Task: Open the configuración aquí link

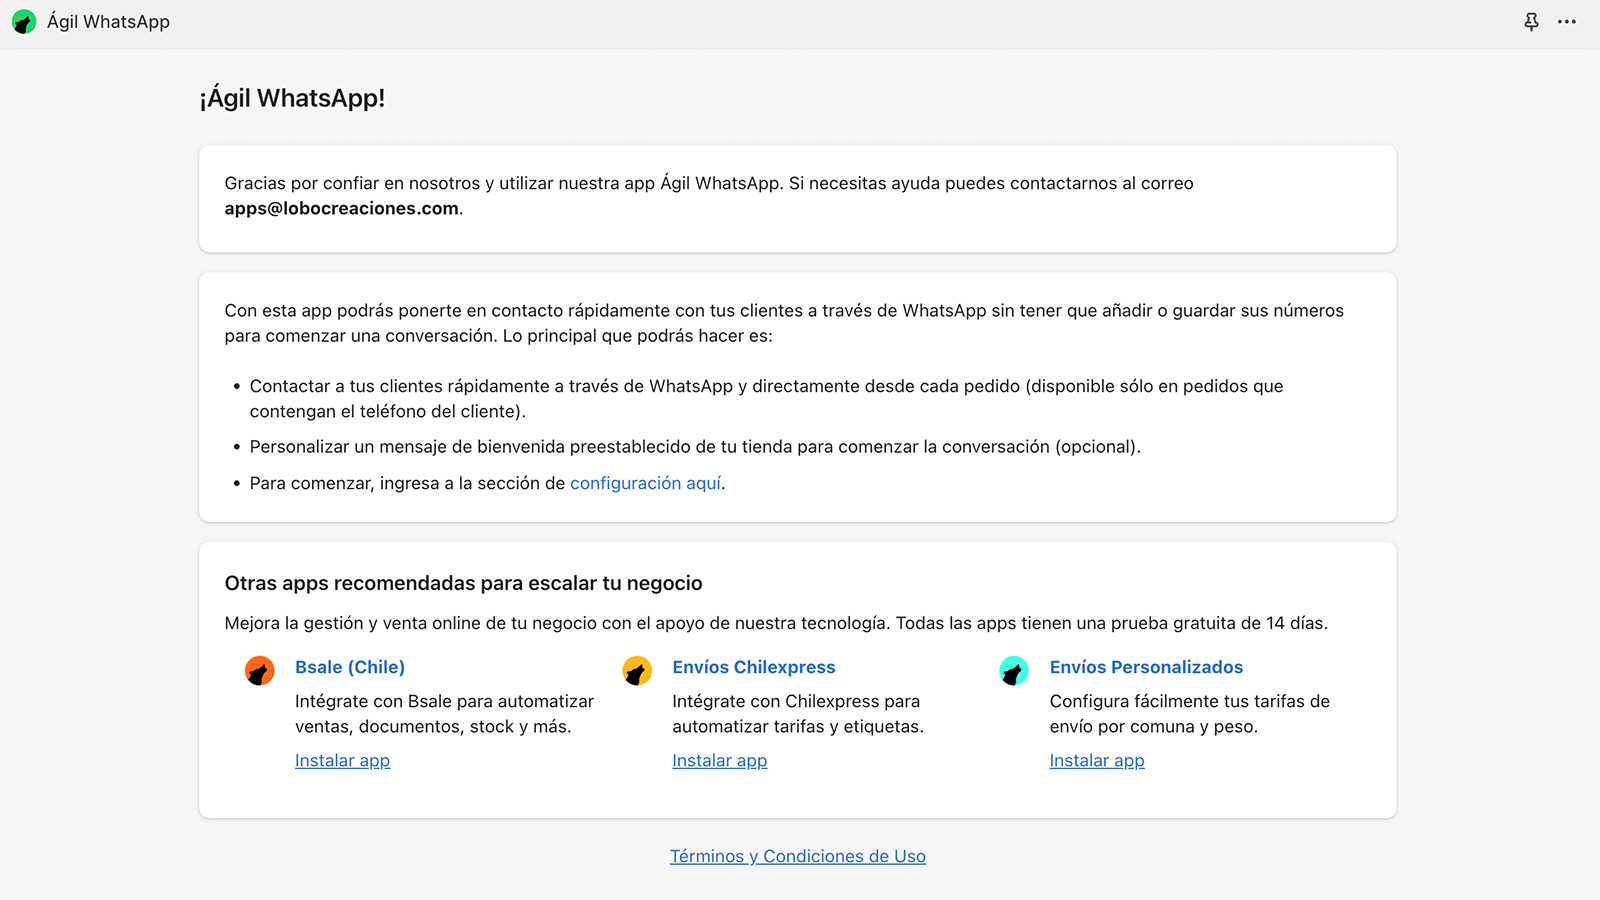Action: pyautogui.click(x=646, y=483)
